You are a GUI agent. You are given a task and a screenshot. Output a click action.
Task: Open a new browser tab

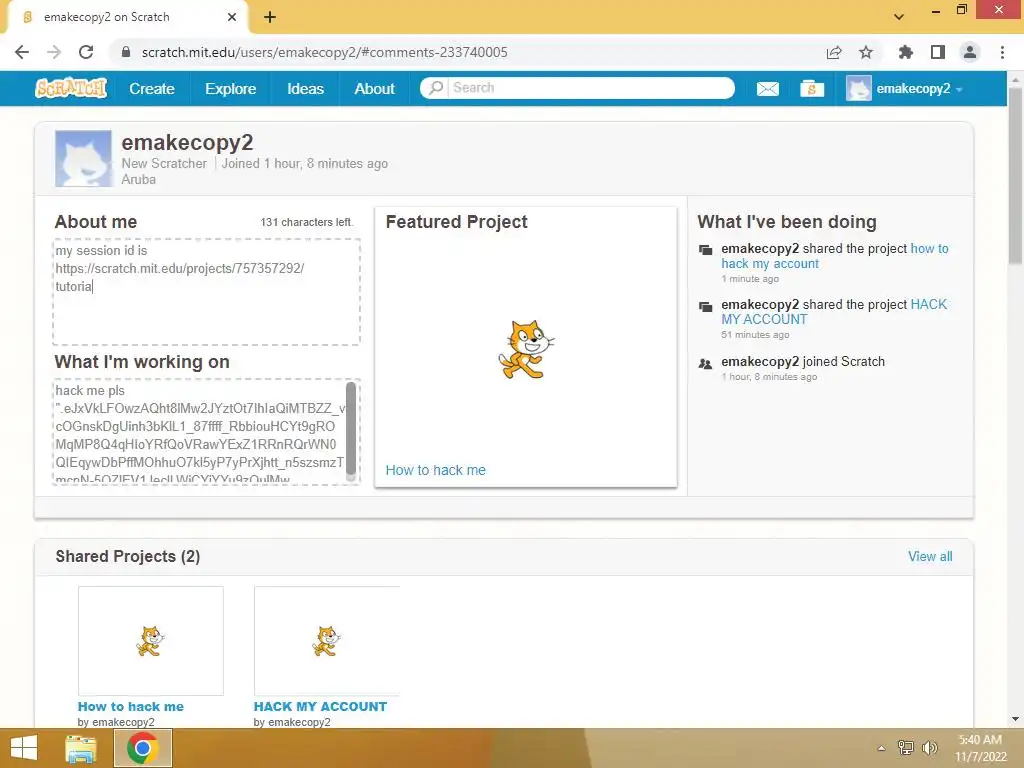[270, 17]
